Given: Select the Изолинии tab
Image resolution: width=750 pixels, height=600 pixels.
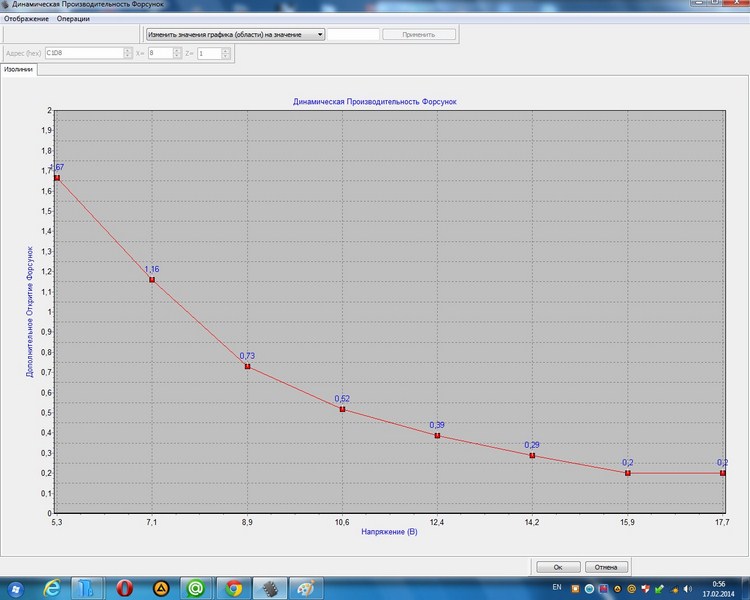Looking at the screenshot, I should [17, 70].
